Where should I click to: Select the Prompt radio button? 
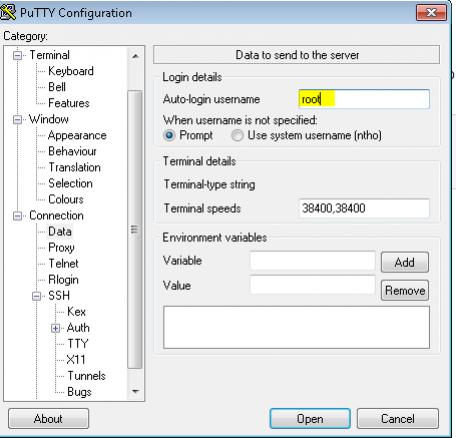[x=169, y=135]
